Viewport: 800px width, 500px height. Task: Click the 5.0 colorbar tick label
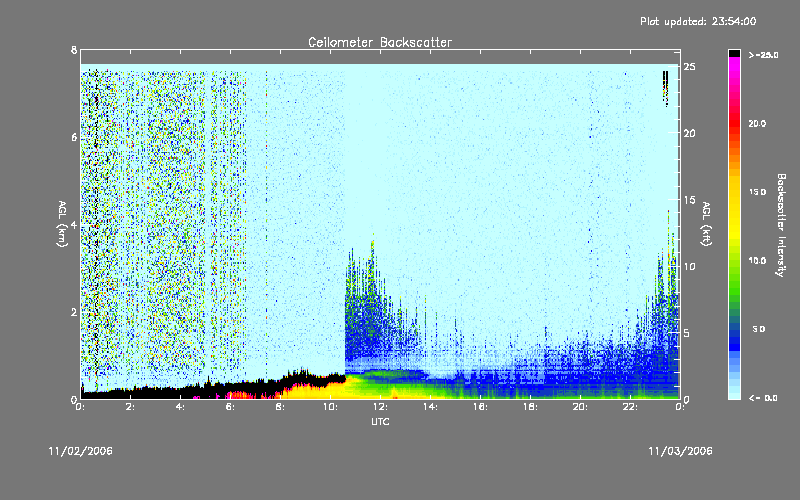click(x=759, y=329)
